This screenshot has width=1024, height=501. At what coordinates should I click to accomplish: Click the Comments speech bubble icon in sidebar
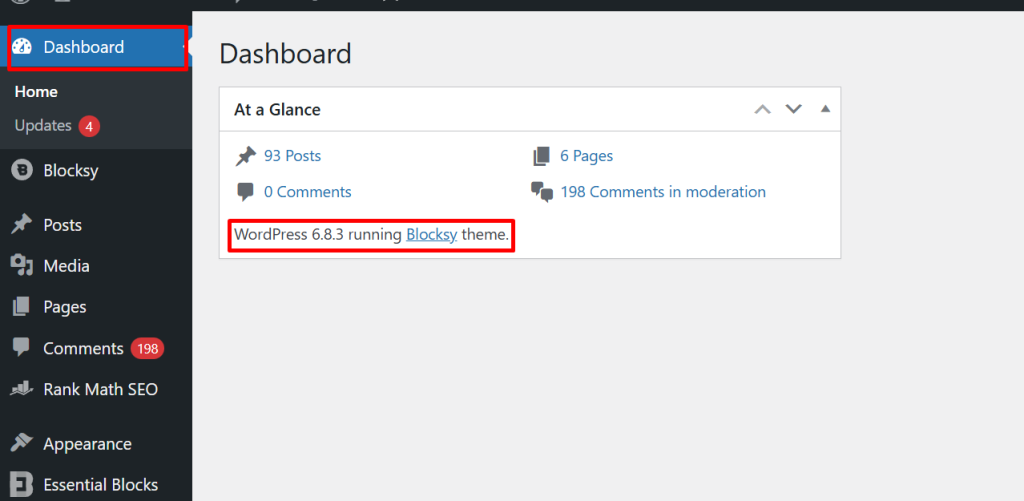22,348
